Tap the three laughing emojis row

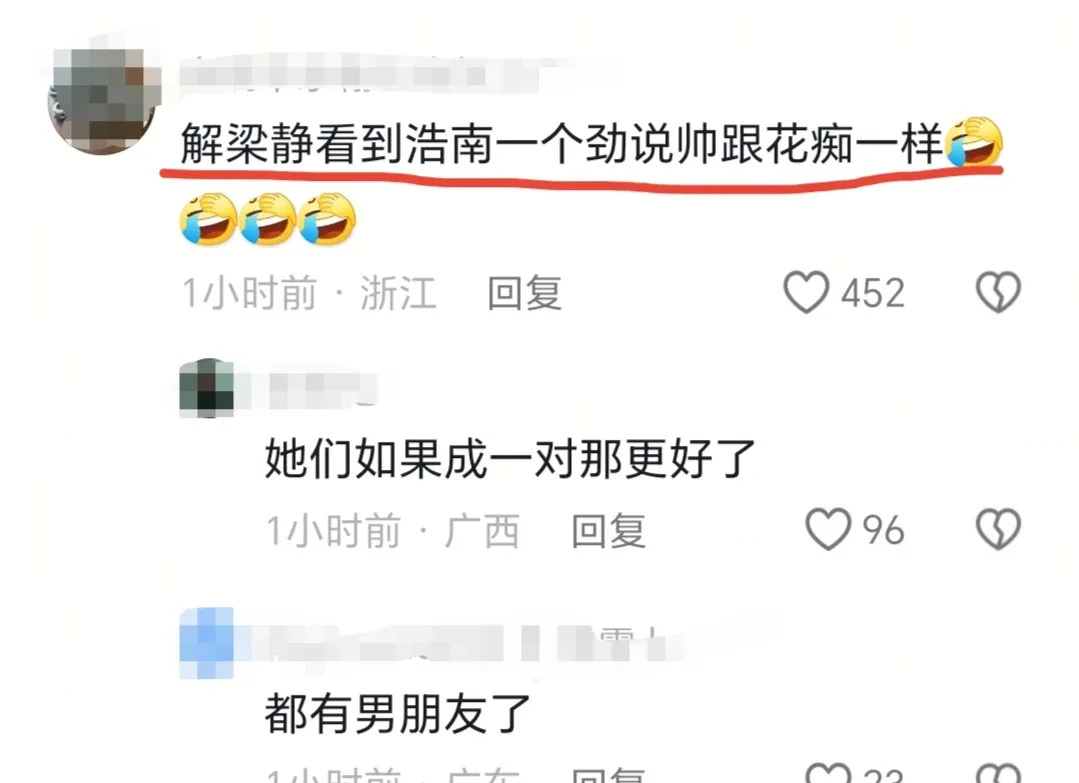(x=268, y=219)
